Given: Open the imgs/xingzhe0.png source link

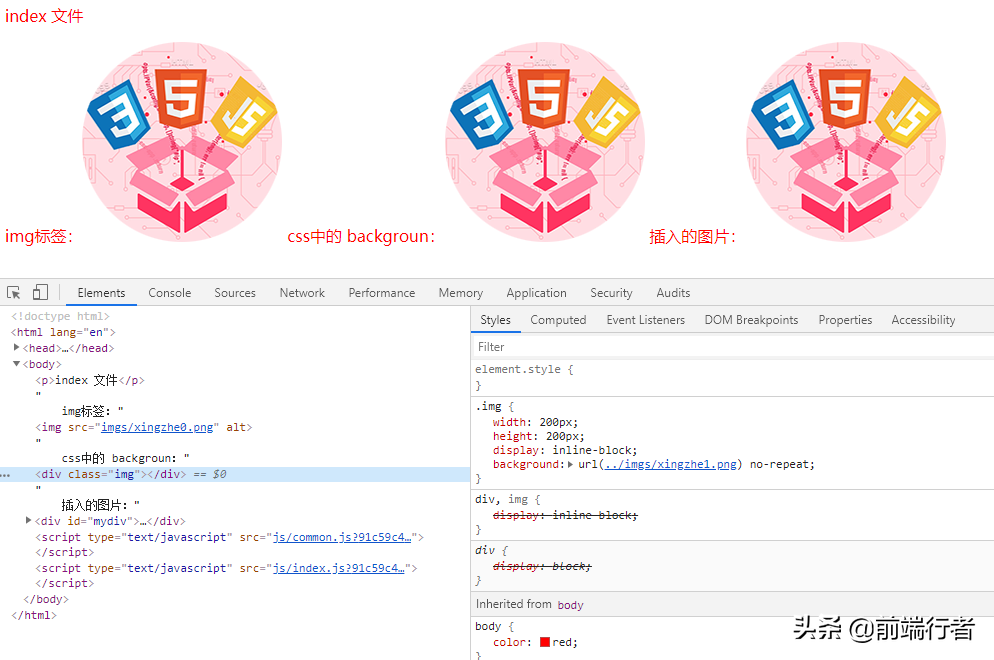Looking at the screenshot, I should tap(157, 427).
